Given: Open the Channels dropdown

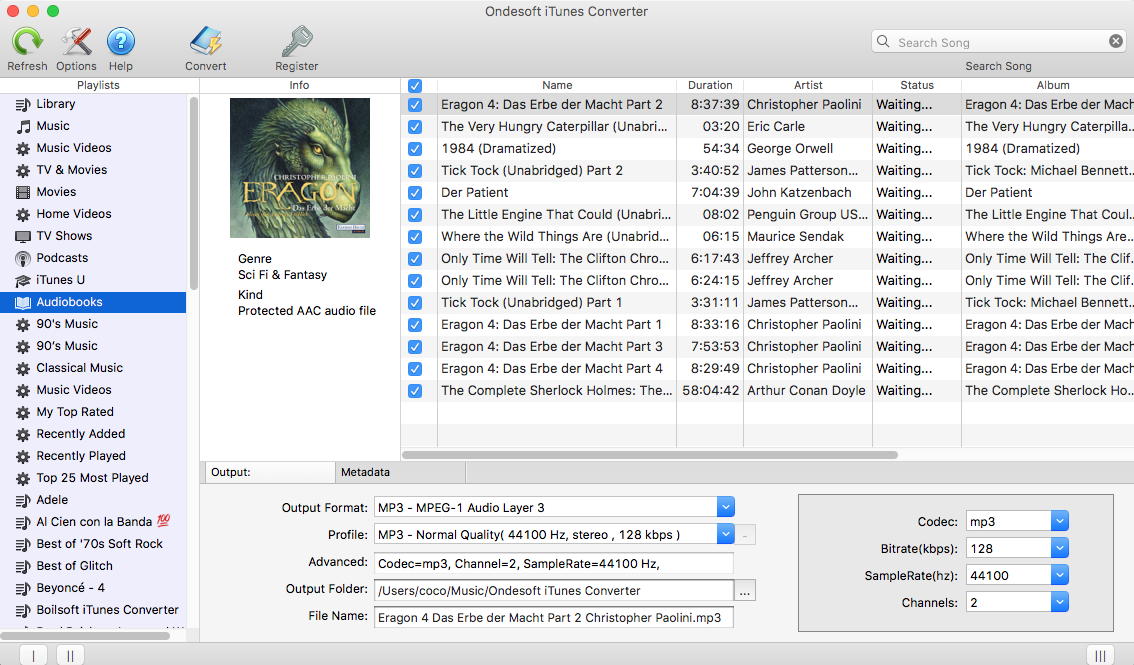Looking at the screenshot, I should click(x=1060, y=602).
